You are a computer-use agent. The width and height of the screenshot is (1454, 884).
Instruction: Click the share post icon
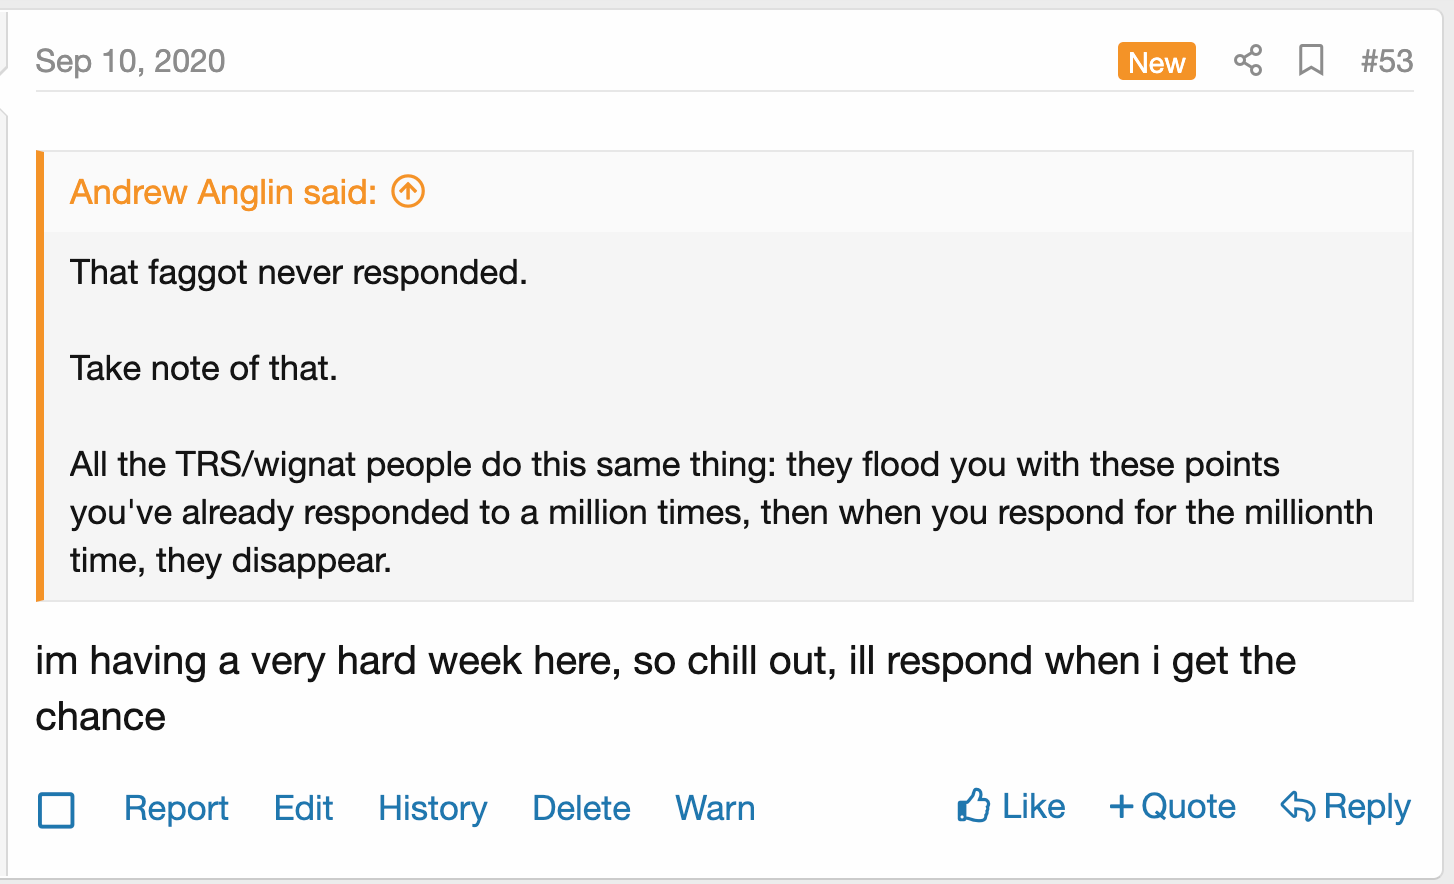tap(1247, 61)
